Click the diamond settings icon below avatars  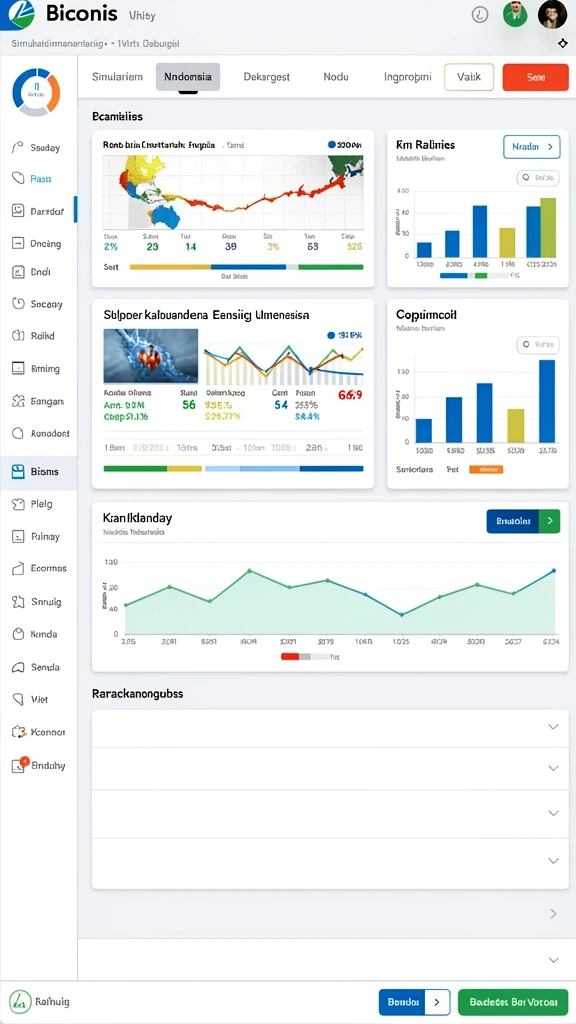click(563, 43)
